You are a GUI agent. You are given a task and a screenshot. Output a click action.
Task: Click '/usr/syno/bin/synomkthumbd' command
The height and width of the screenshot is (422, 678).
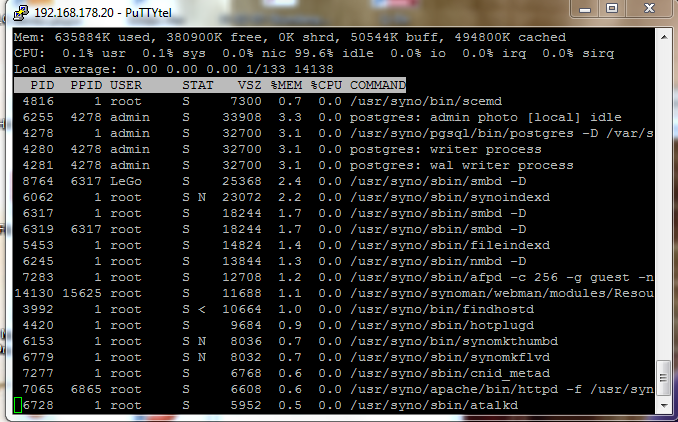pyautogui.click(x=454, y=341)
